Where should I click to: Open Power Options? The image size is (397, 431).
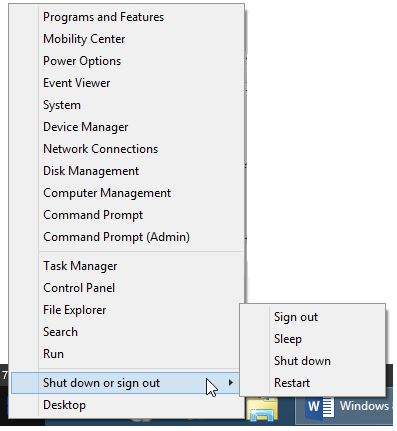click(x=82, y=61)
